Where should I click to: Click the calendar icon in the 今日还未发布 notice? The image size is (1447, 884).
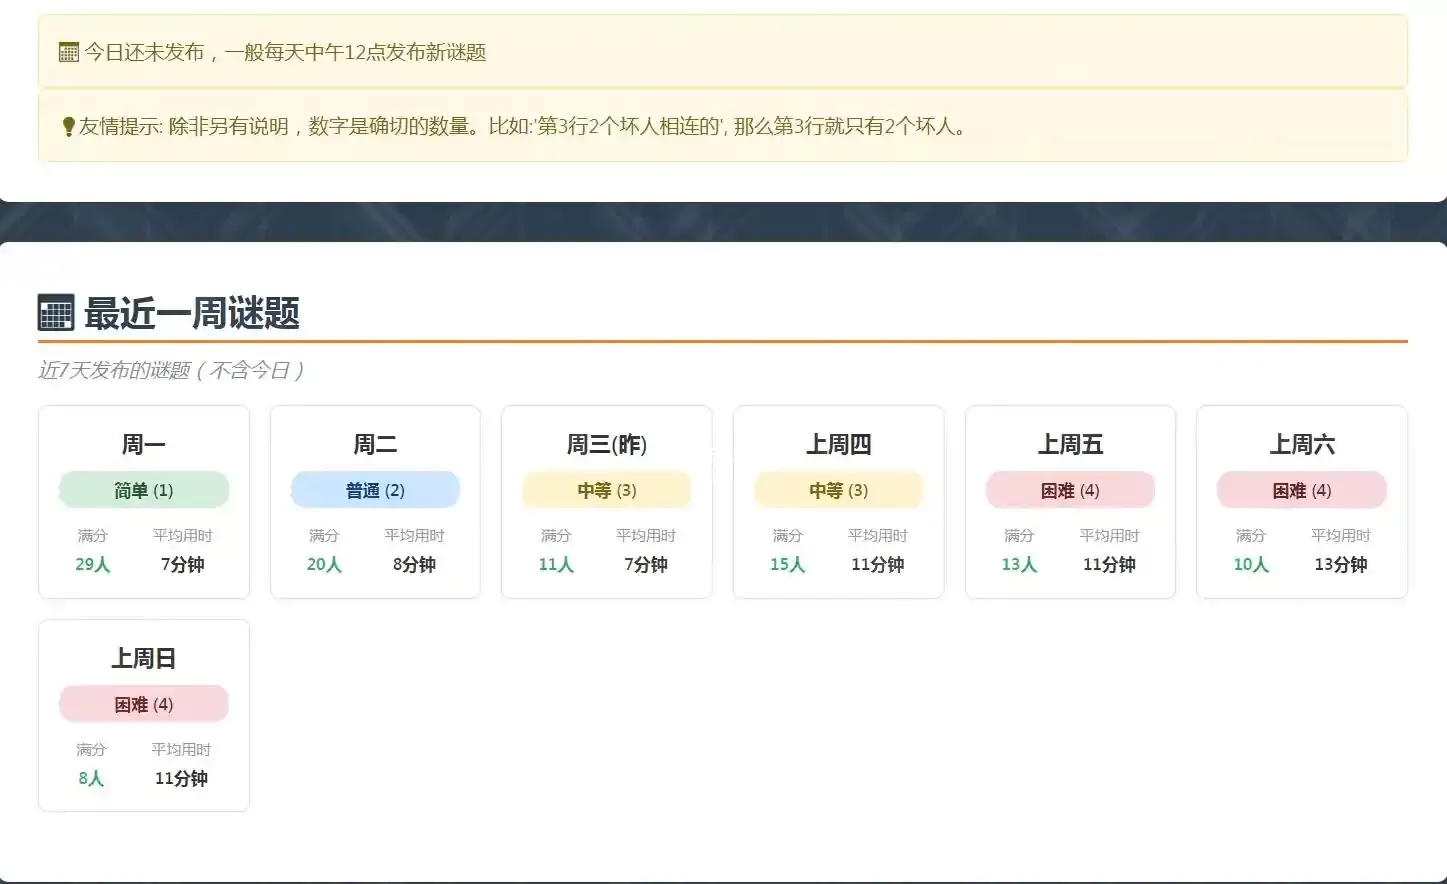click(x=68, y=53)
